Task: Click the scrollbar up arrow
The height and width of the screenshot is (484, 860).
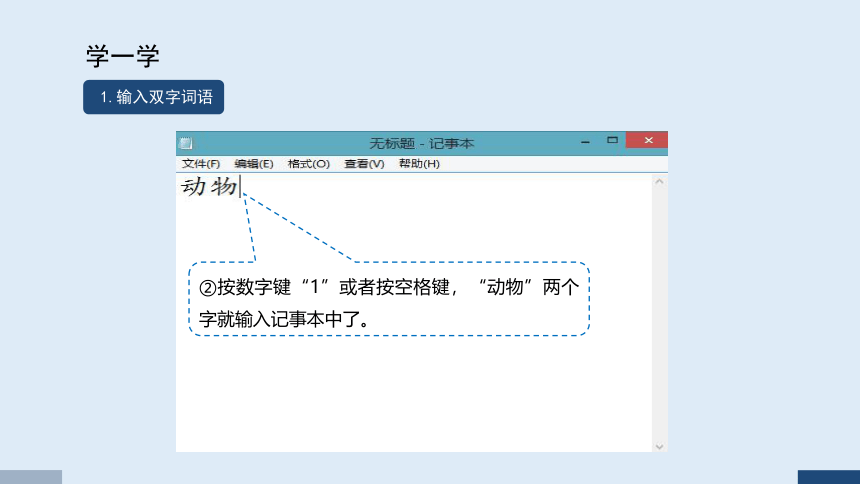Action: (x=659, y=182)
